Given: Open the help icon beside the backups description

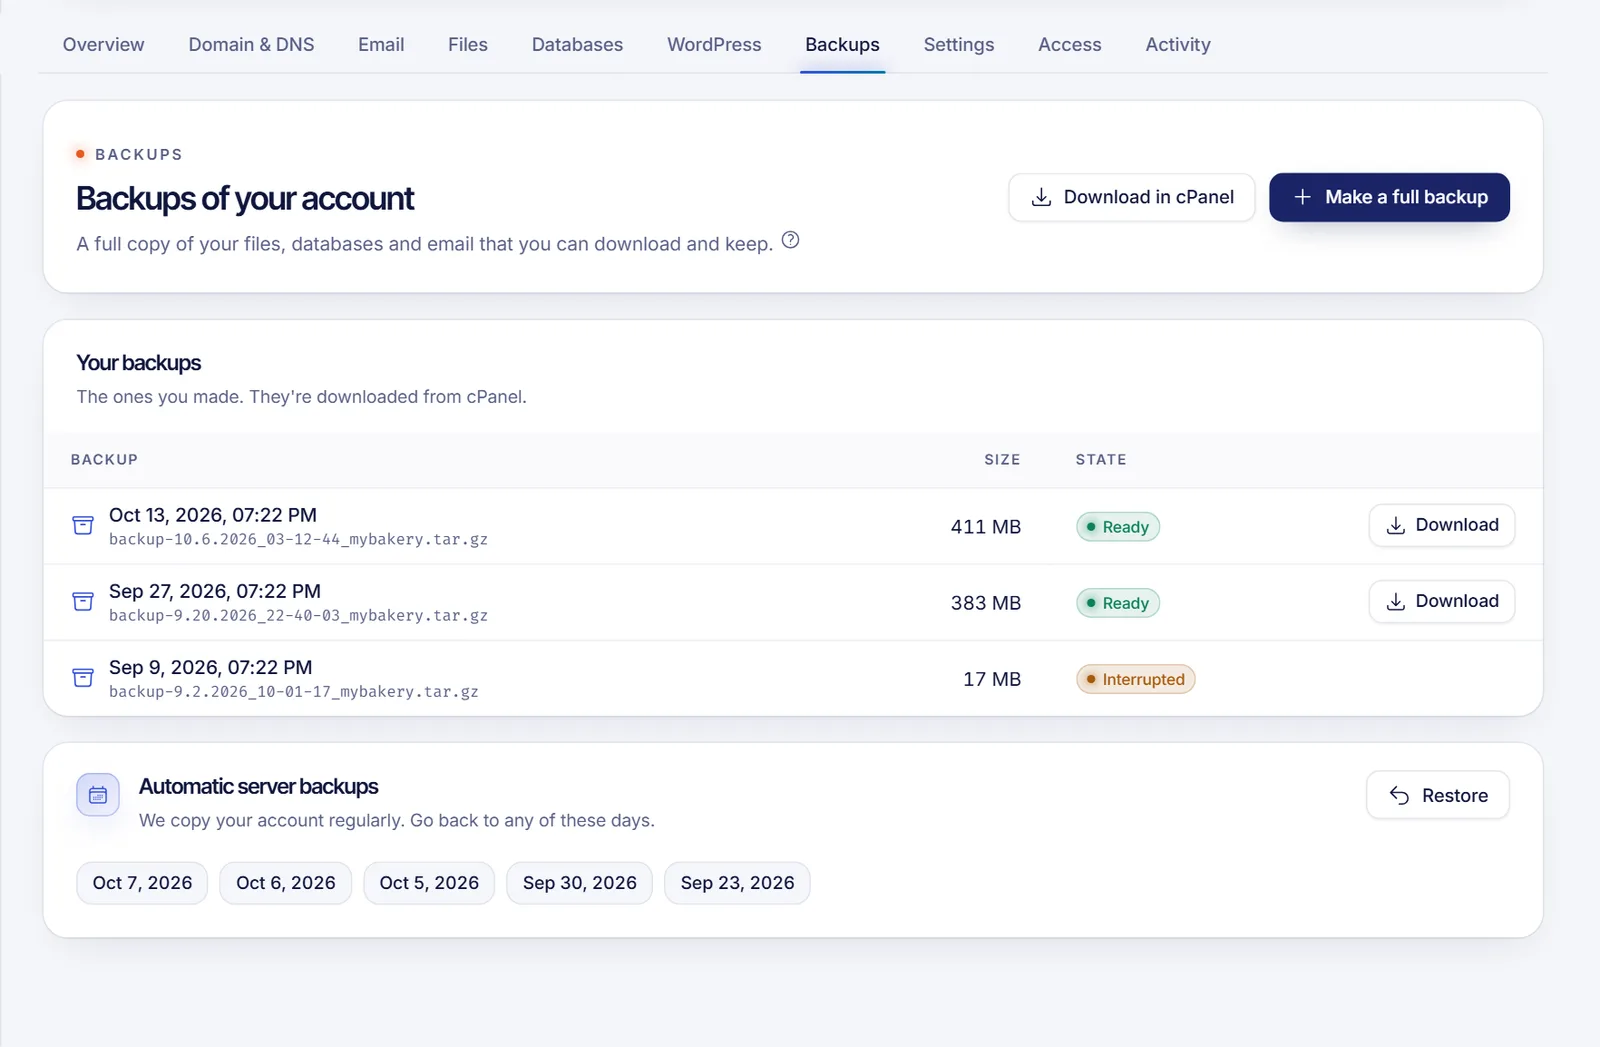Looking at the screenshot, I should (x=790, y=240).
